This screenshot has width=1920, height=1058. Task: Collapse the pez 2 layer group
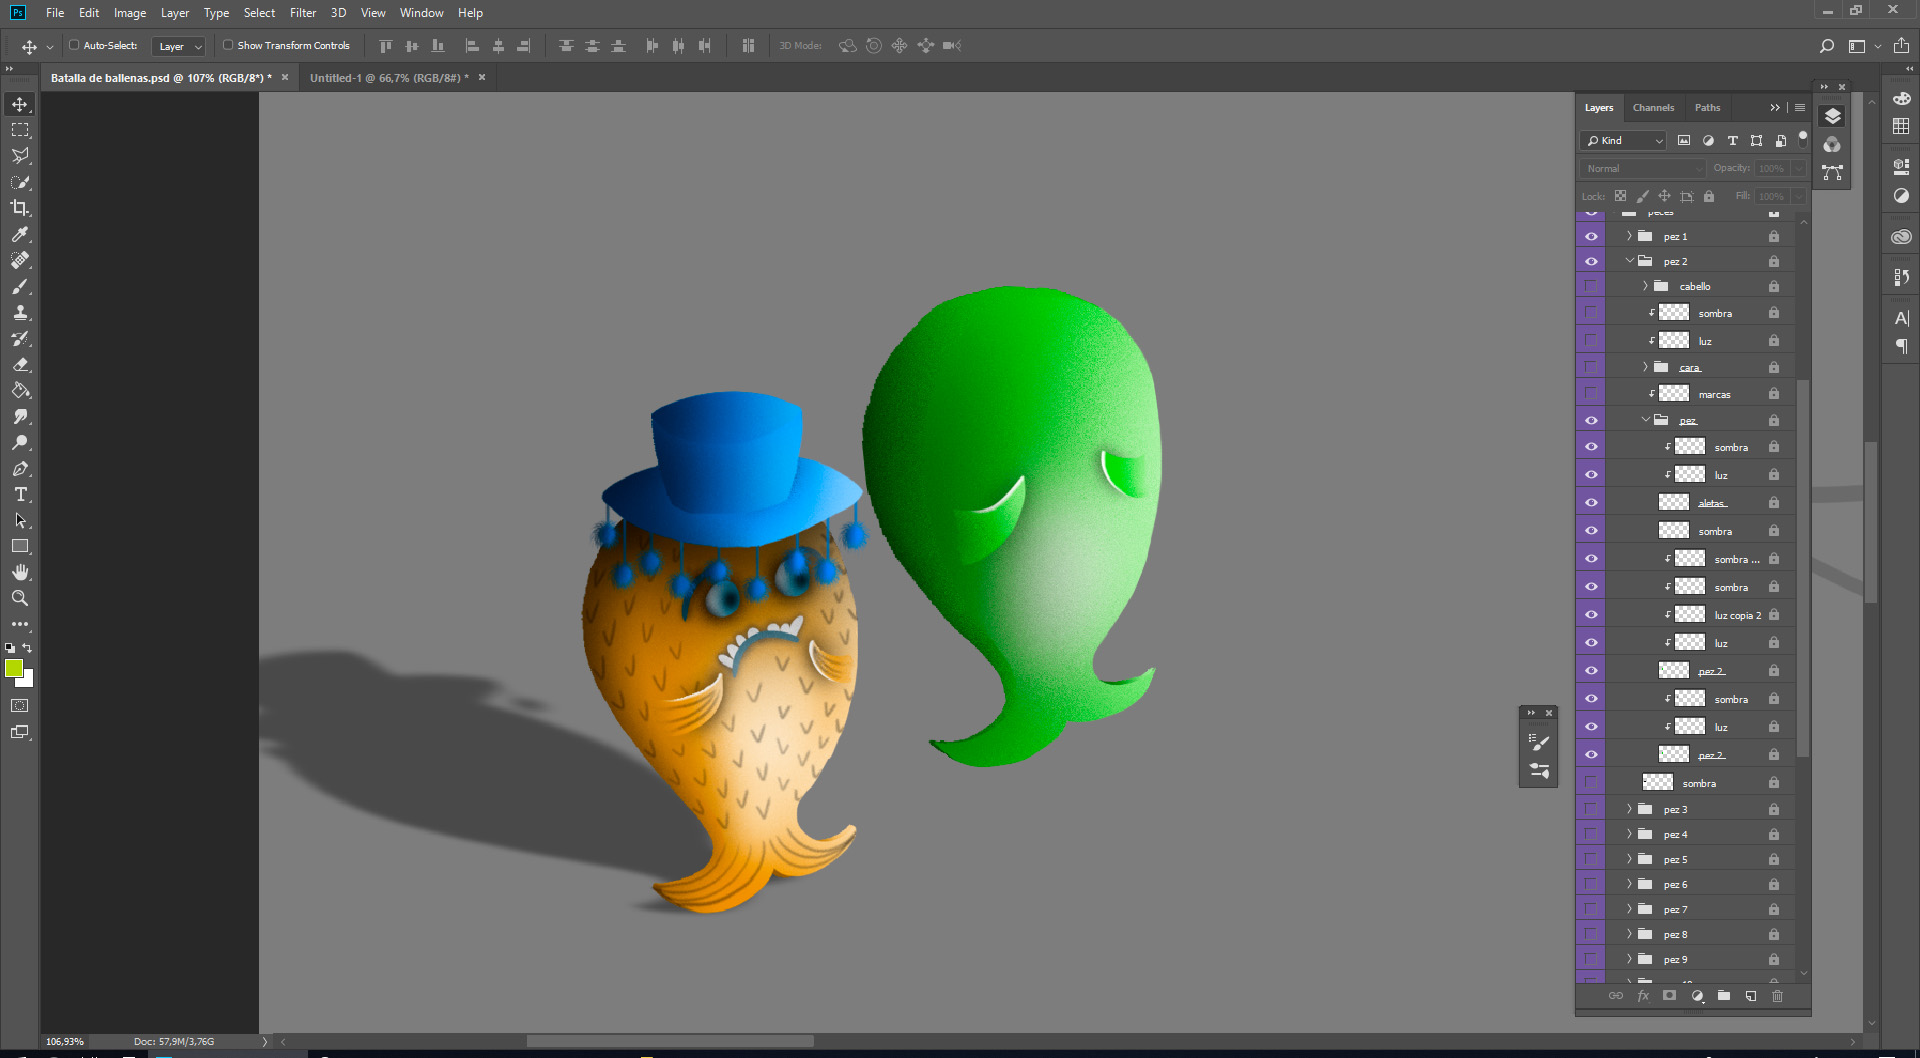click(x=1629, y=261)
